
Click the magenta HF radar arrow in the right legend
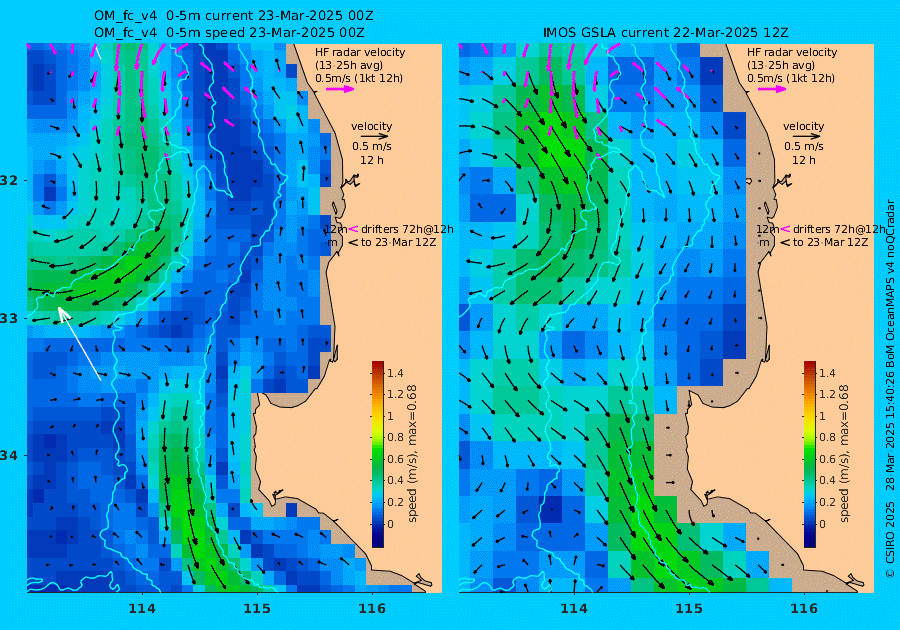click(772, 89)
